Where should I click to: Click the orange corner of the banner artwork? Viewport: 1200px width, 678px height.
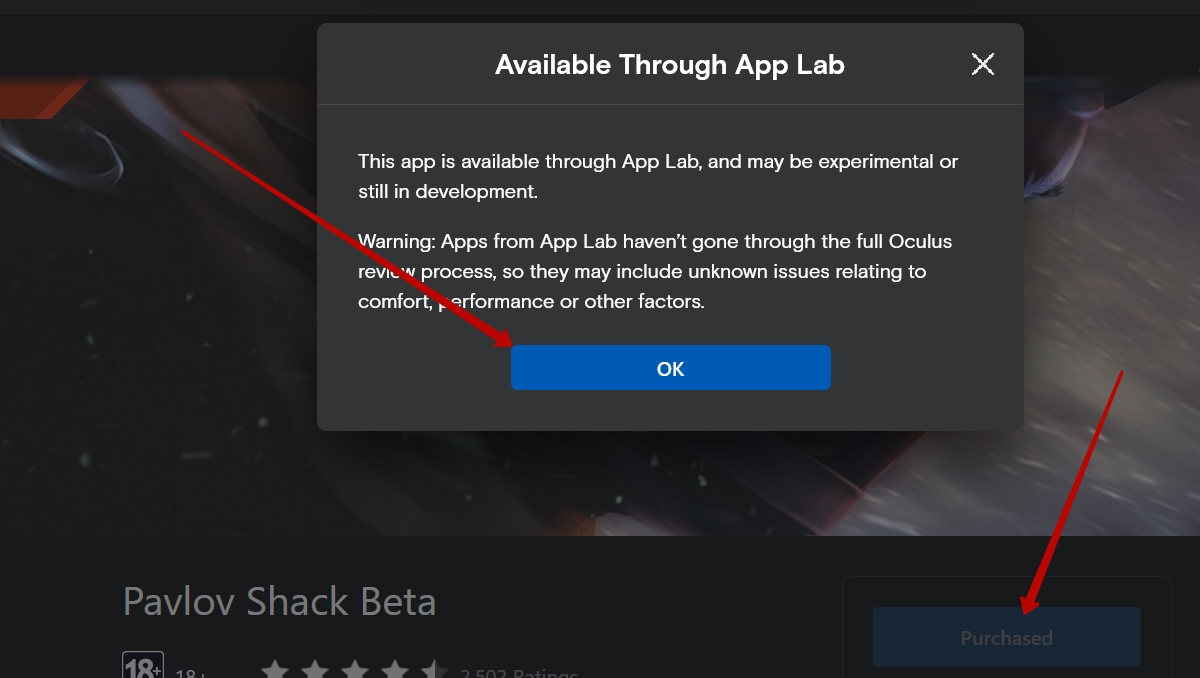pyautogui.click(x=40, y=97)
